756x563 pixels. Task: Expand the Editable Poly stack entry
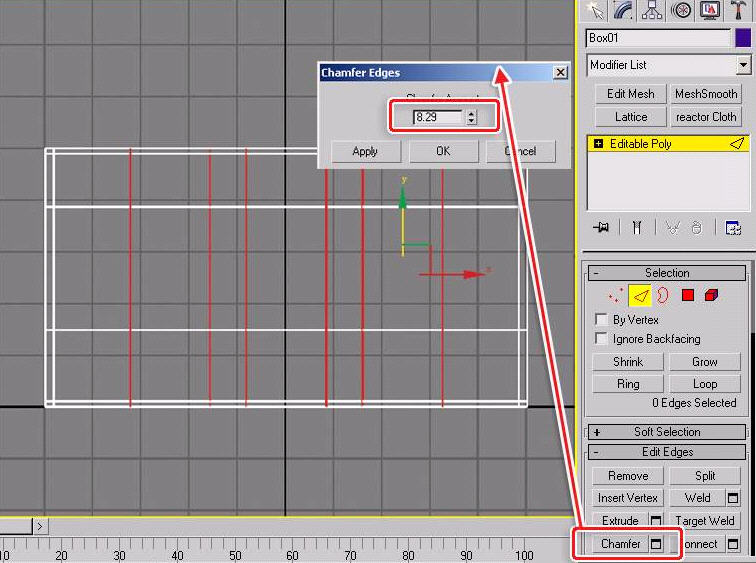tap(598, 144)
